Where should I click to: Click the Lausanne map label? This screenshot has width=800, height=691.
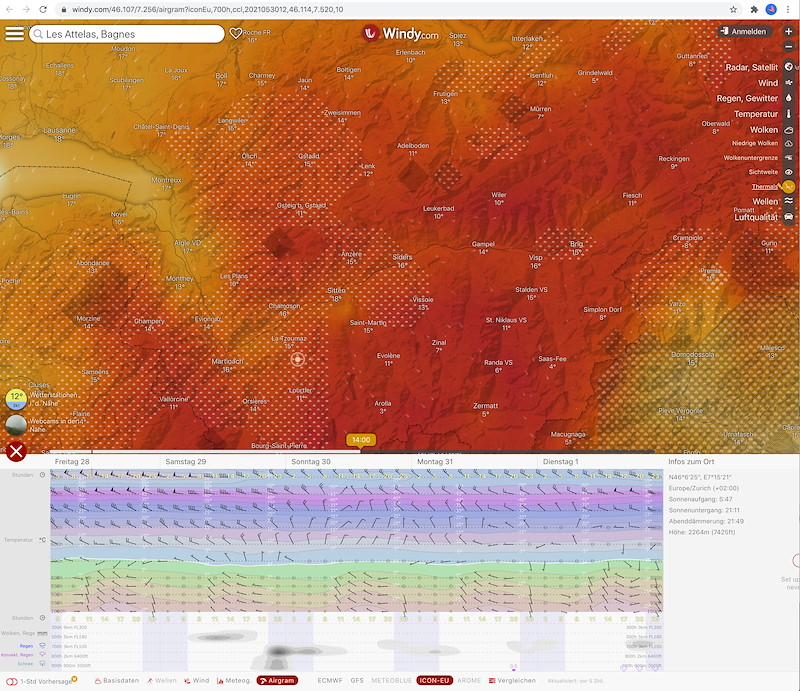59,131
